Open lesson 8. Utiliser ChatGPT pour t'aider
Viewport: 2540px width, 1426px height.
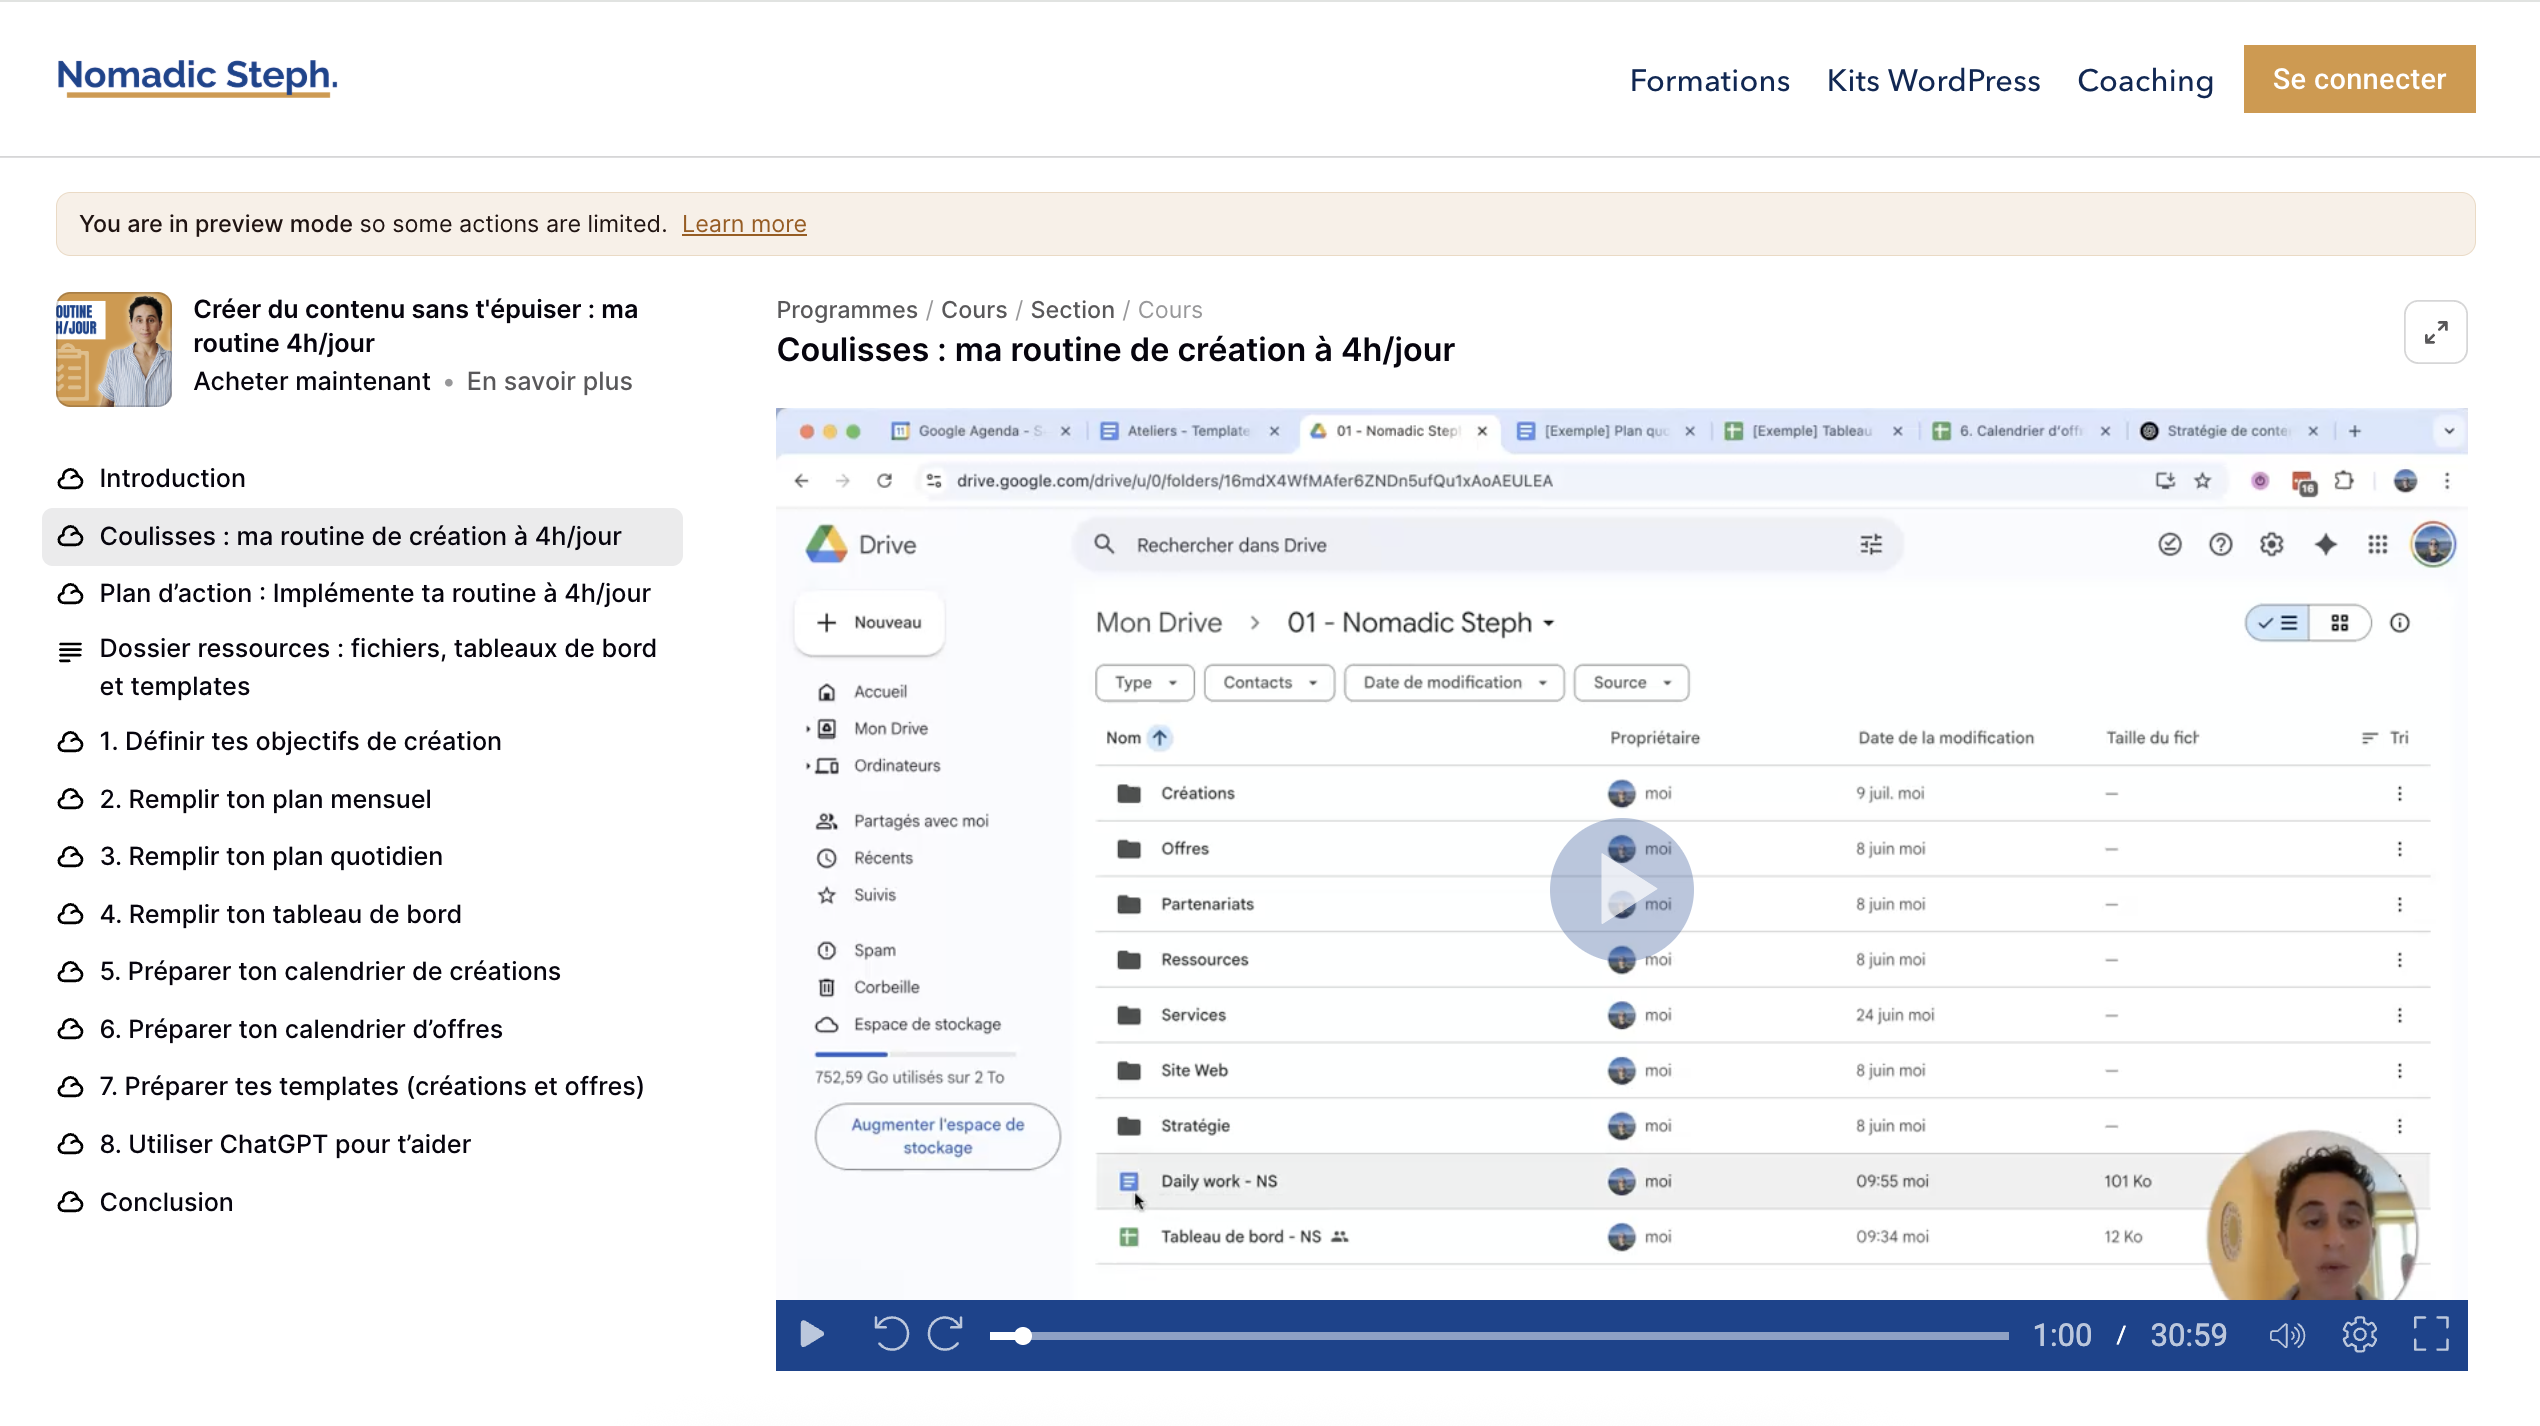(285, 1144)
